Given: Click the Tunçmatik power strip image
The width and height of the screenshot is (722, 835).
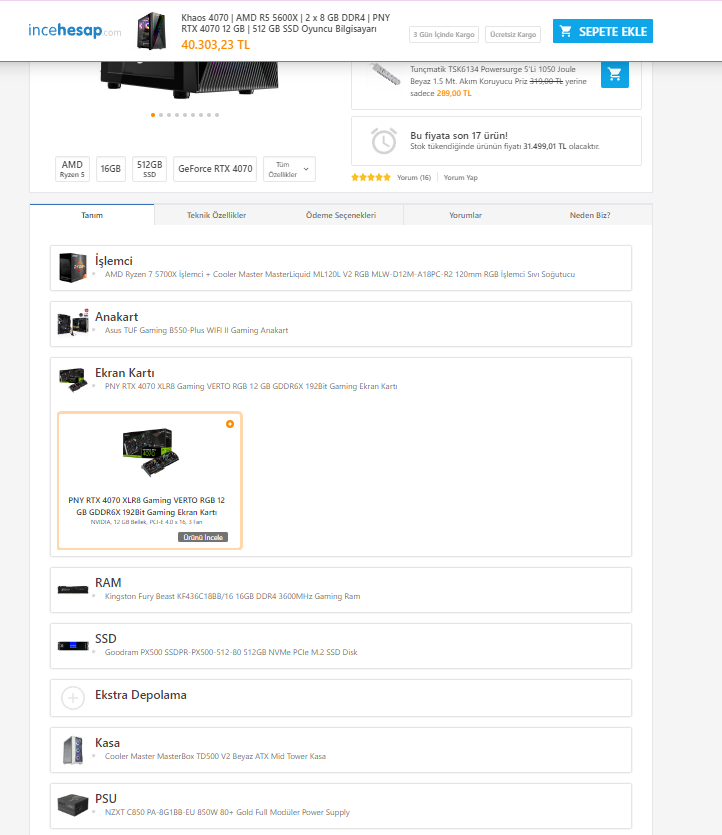Looking at the screenshot, I should pyautogui.click(x=385, y=75).
